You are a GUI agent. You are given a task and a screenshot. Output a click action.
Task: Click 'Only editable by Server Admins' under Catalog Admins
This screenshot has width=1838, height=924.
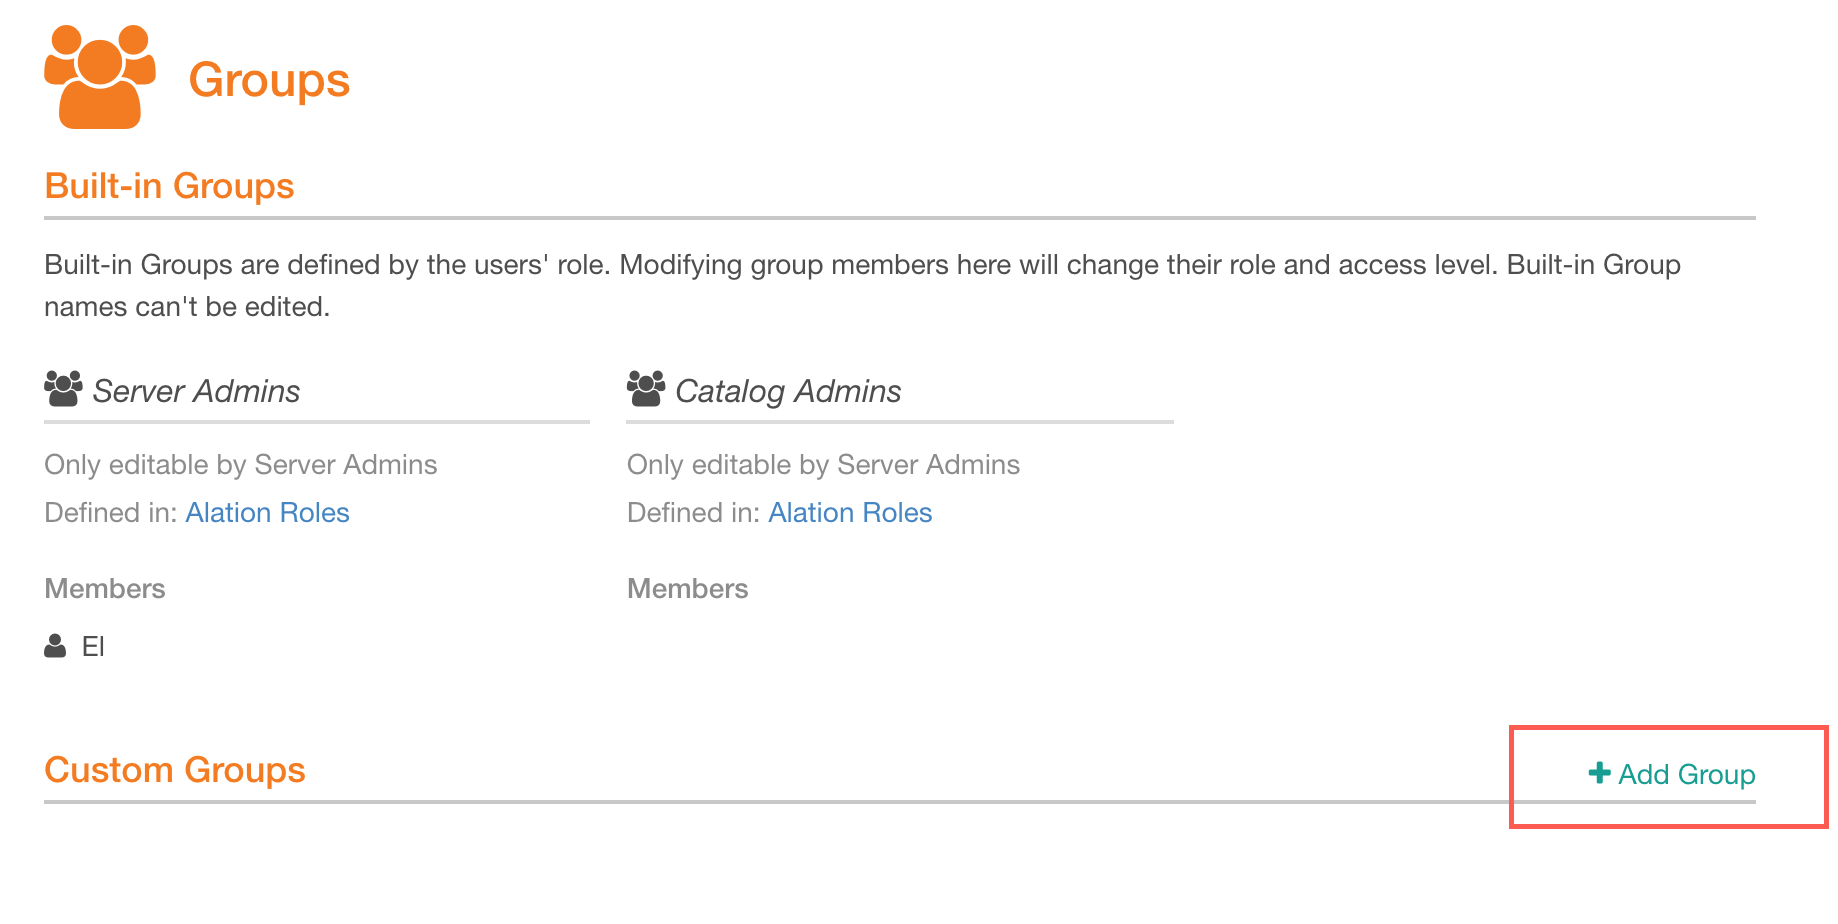tap(823, 465)
